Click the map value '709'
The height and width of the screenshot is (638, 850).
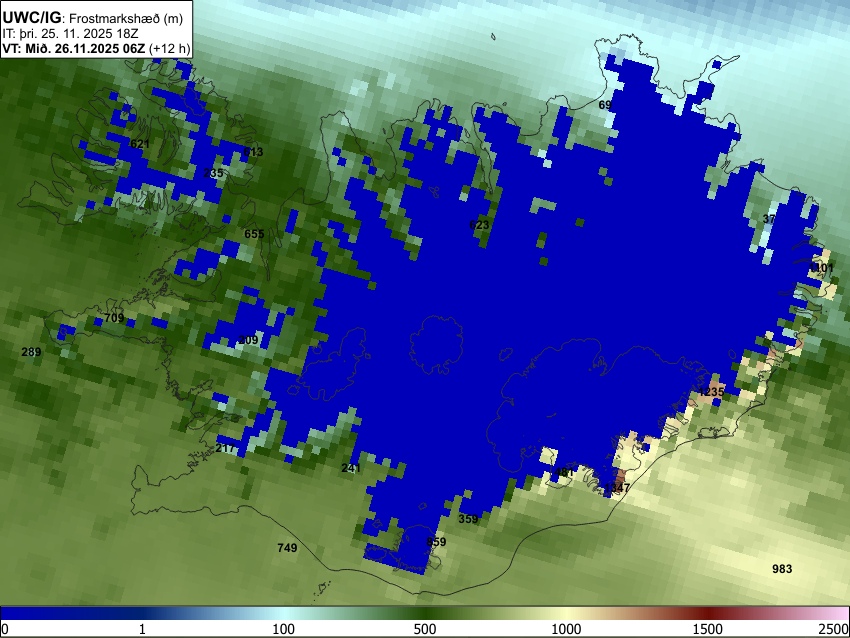114,318
